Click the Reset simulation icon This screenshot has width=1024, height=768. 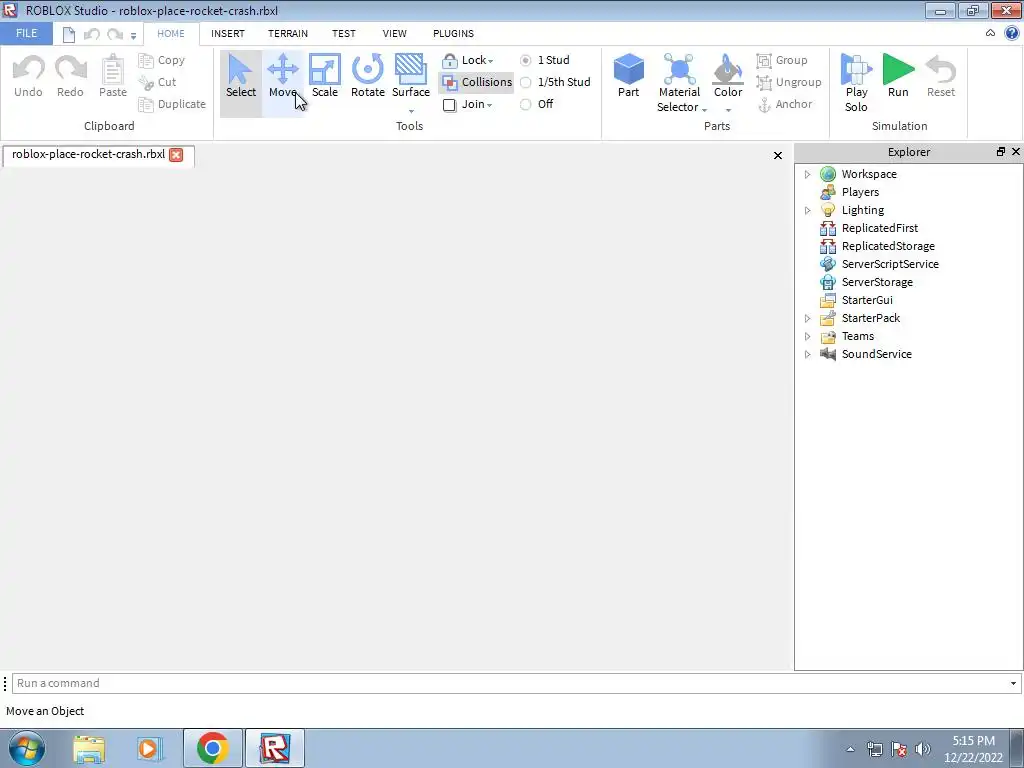click(x=940, y=69)
